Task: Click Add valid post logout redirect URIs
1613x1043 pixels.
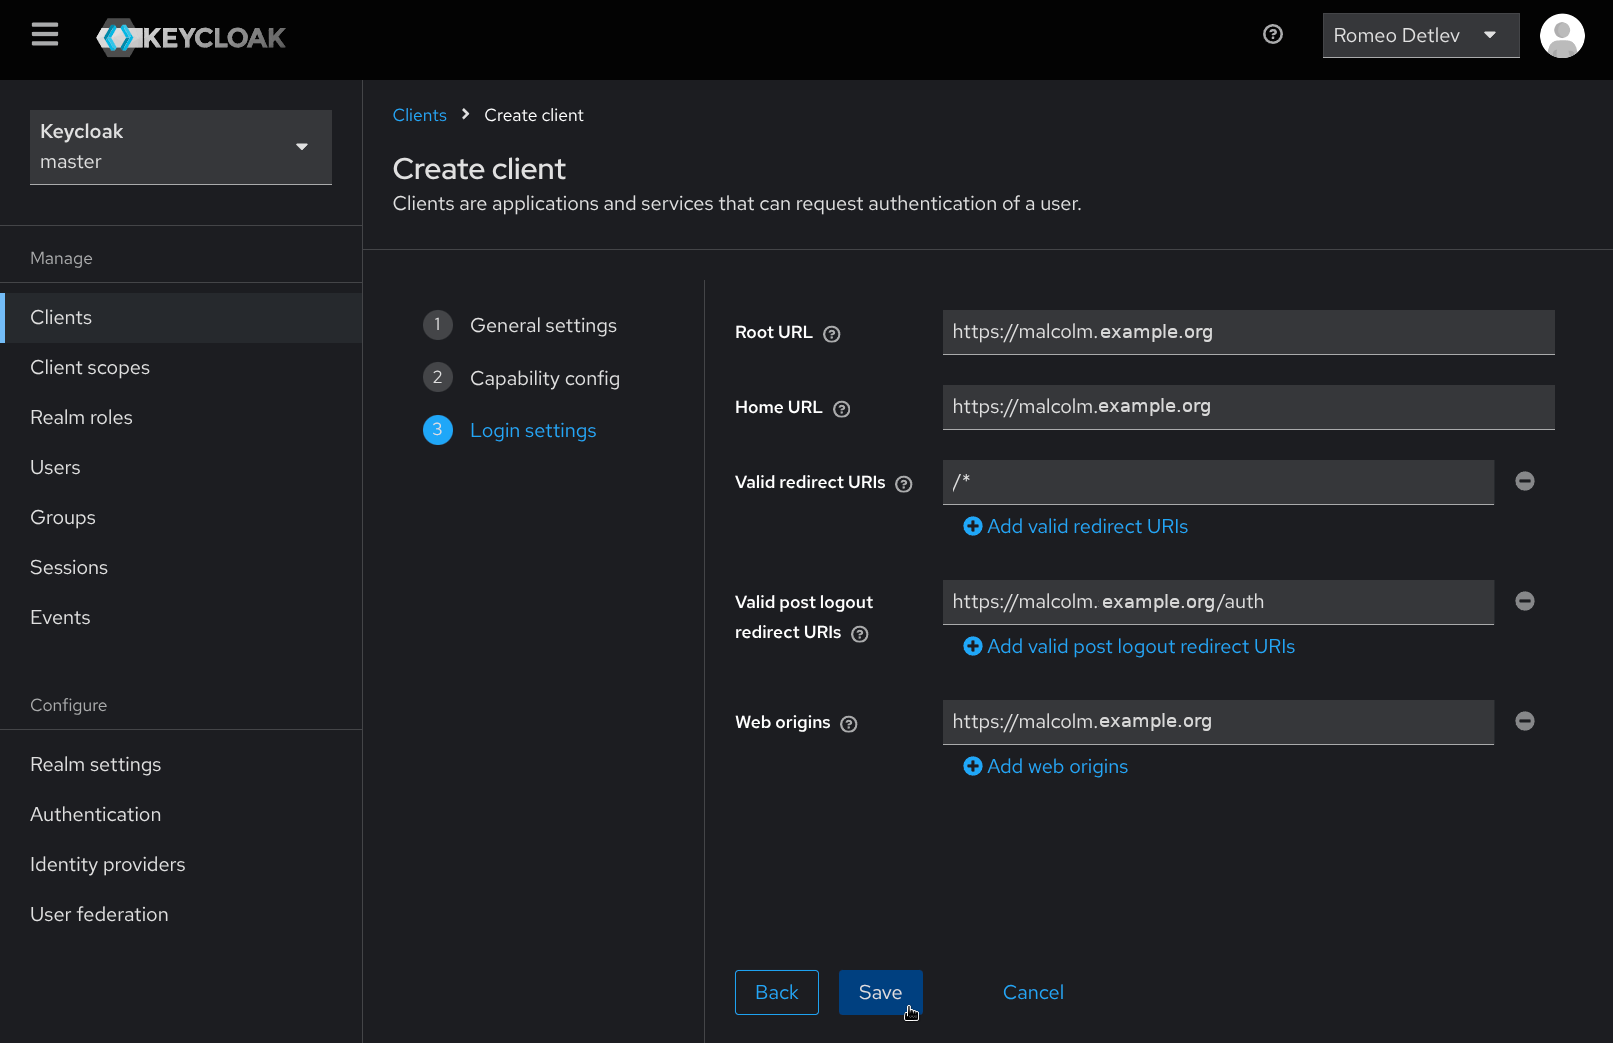Action: click(x=1129, y=647)
